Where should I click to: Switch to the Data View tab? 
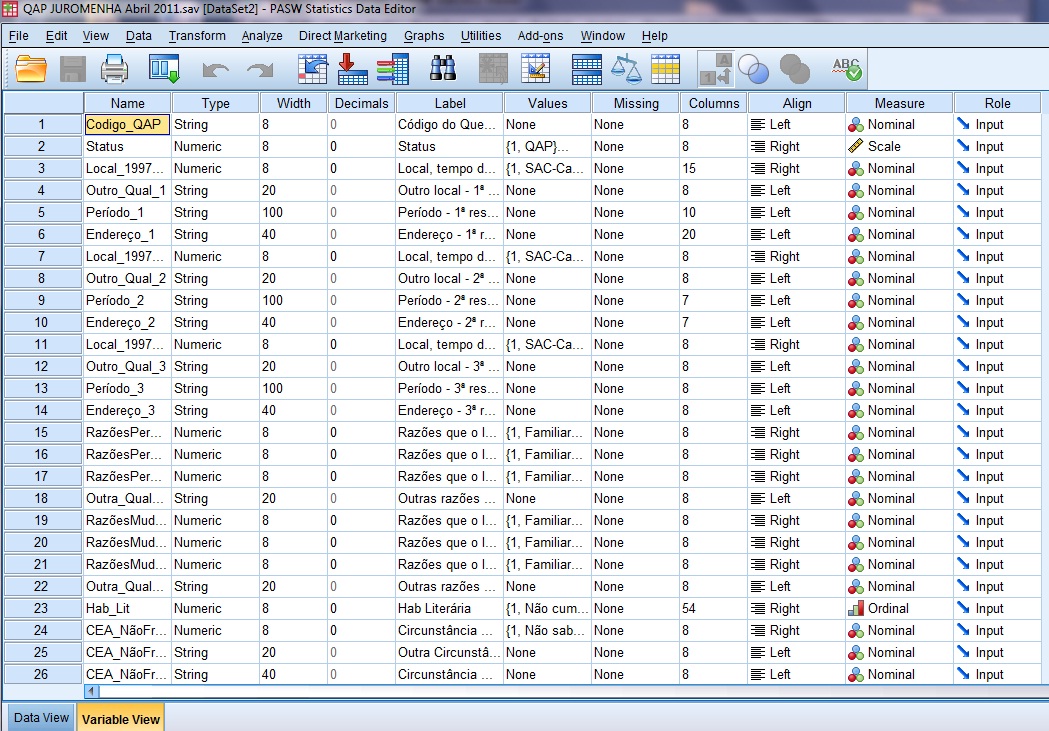pos(41,718)
